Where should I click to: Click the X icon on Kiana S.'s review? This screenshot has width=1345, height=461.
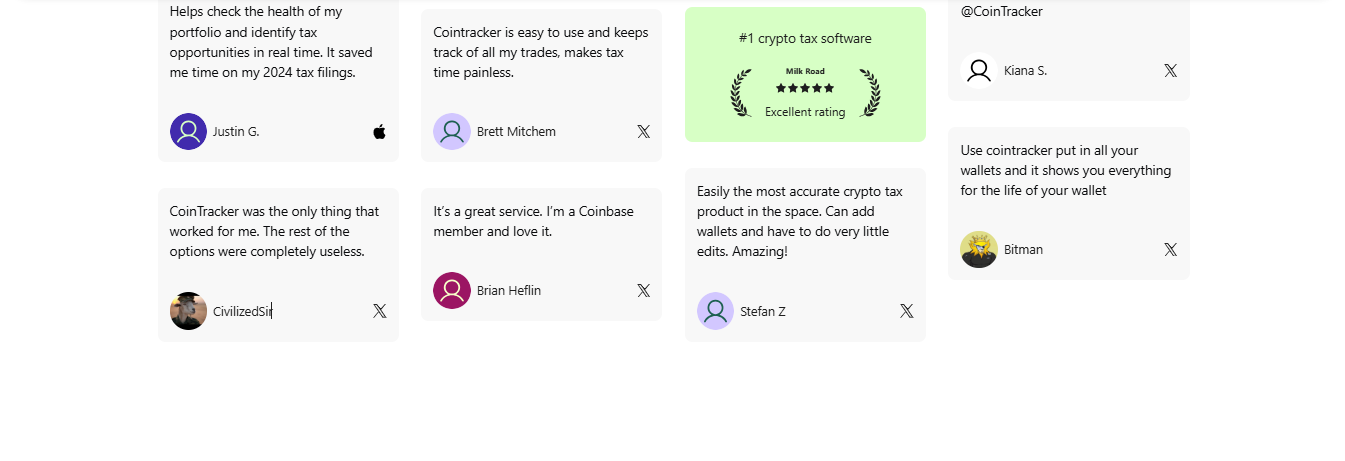(1170, 71)
